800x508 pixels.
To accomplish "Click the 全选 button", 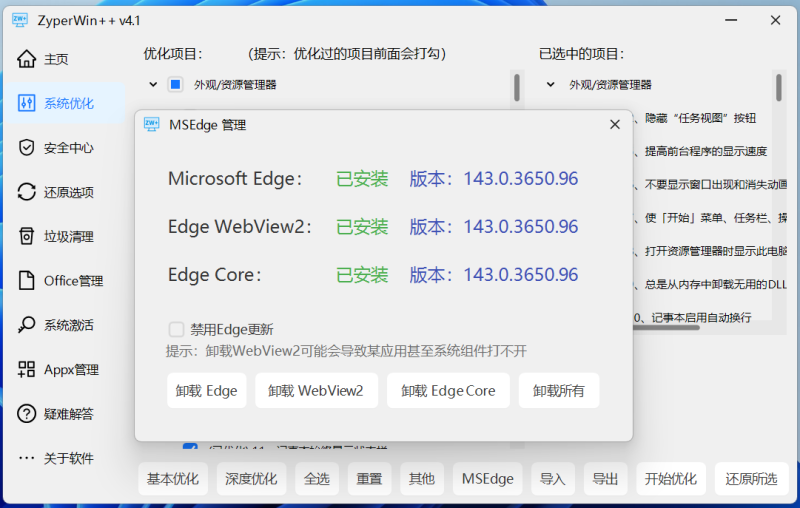I will click(317, 479).
